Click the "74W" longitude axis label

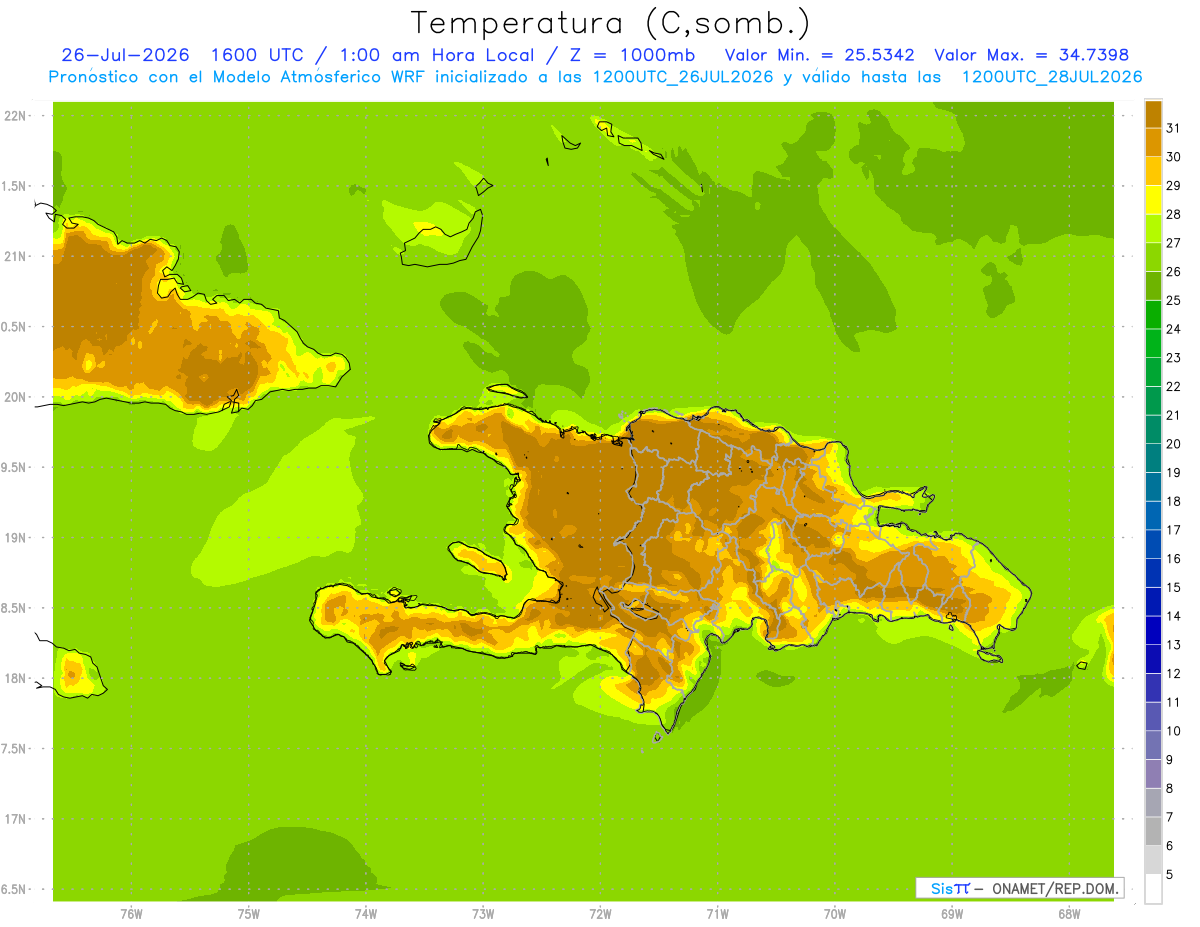point(365,914)
